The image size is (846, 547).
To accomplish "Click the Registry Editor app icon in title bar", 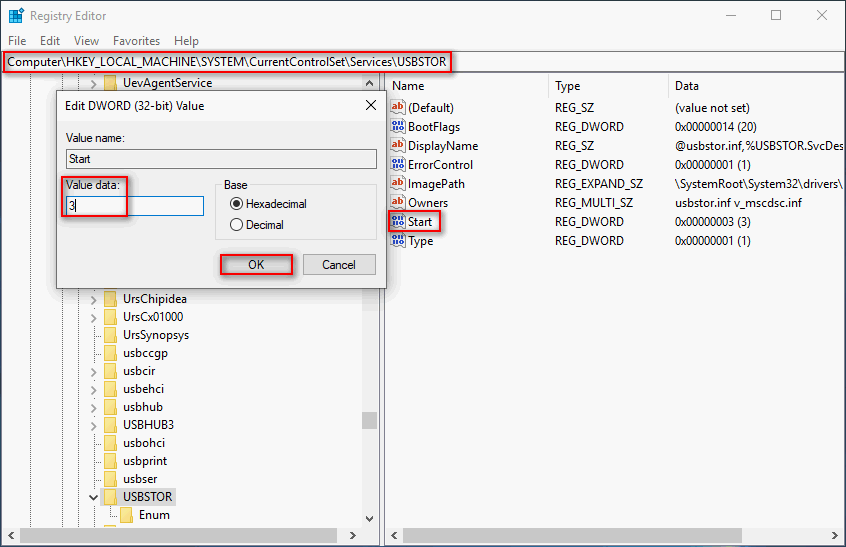I will click(16, 16).
